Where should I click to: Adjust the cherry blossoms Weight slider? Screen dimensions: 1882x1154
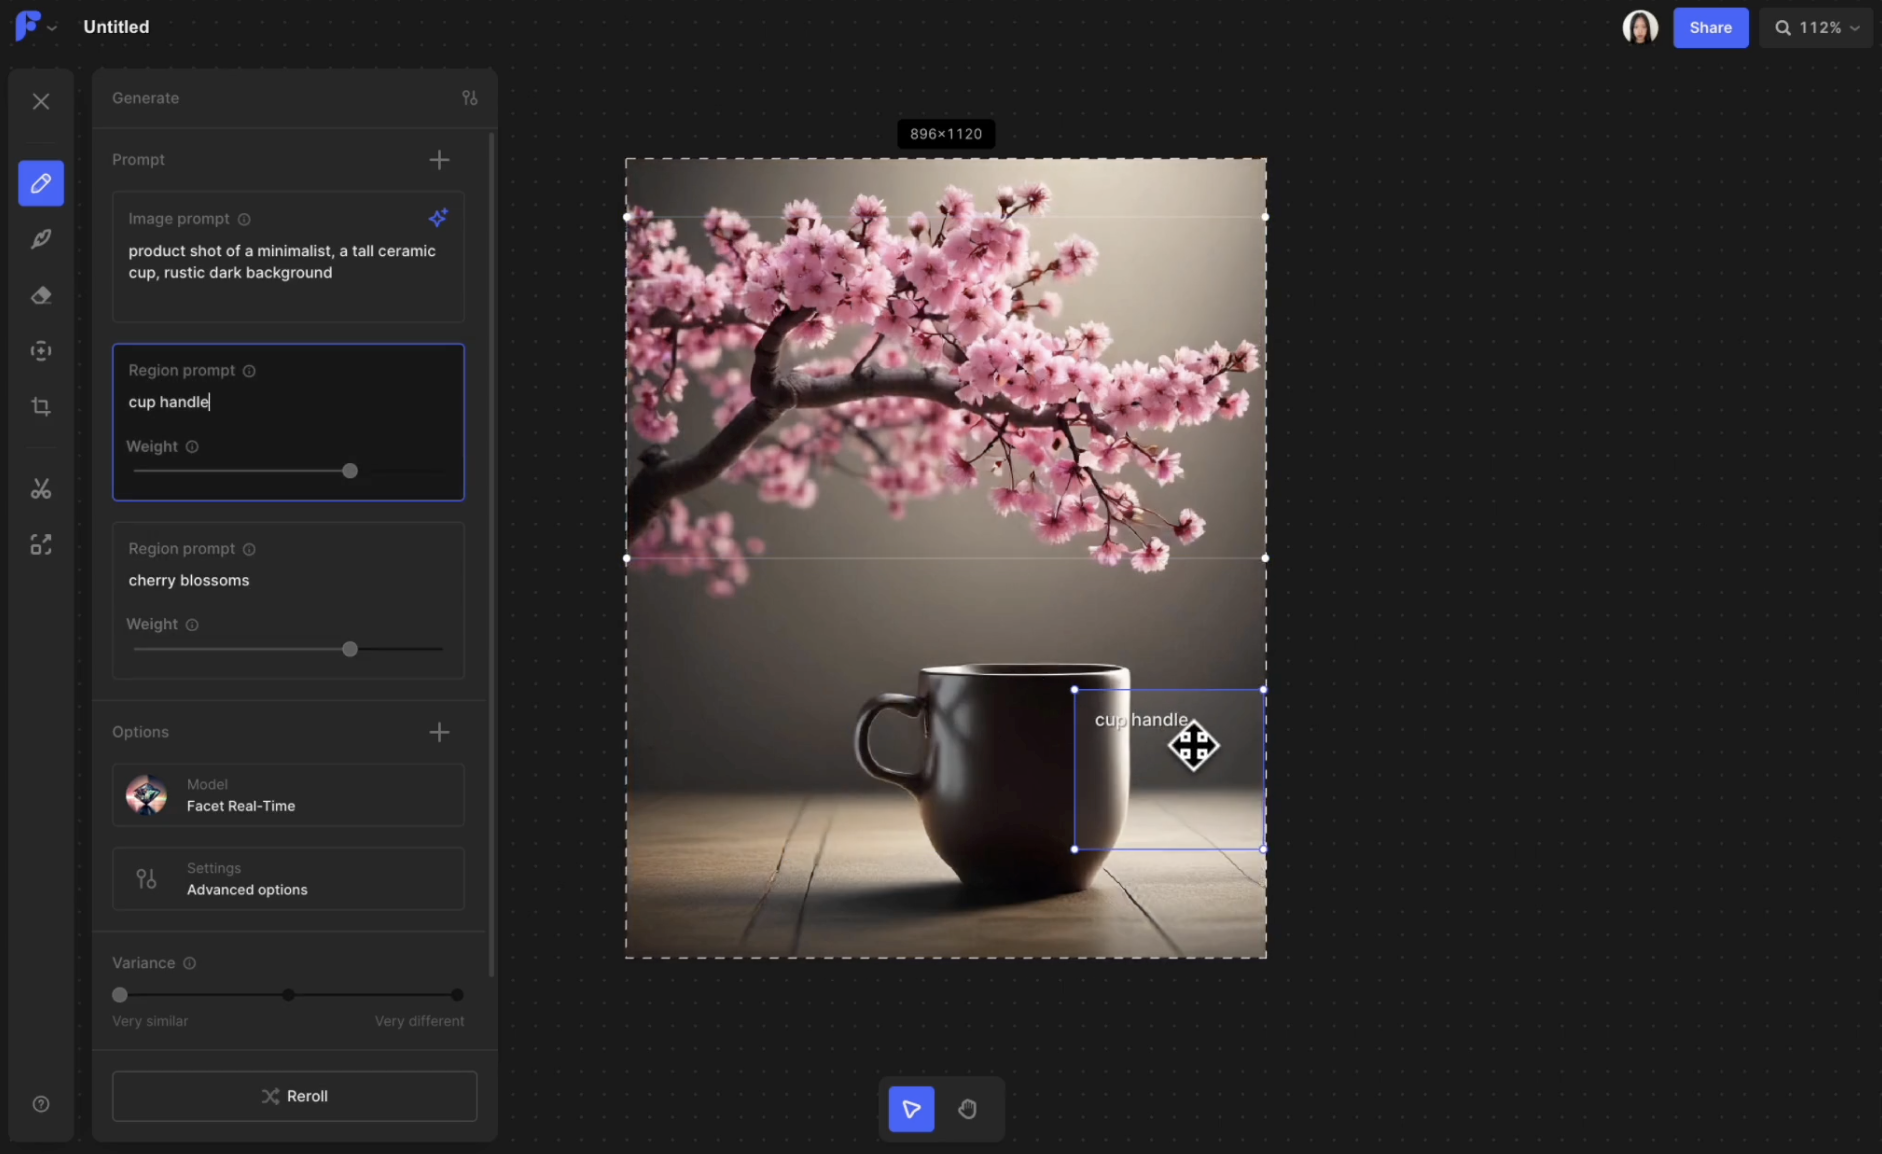click(x=349, y=649)
